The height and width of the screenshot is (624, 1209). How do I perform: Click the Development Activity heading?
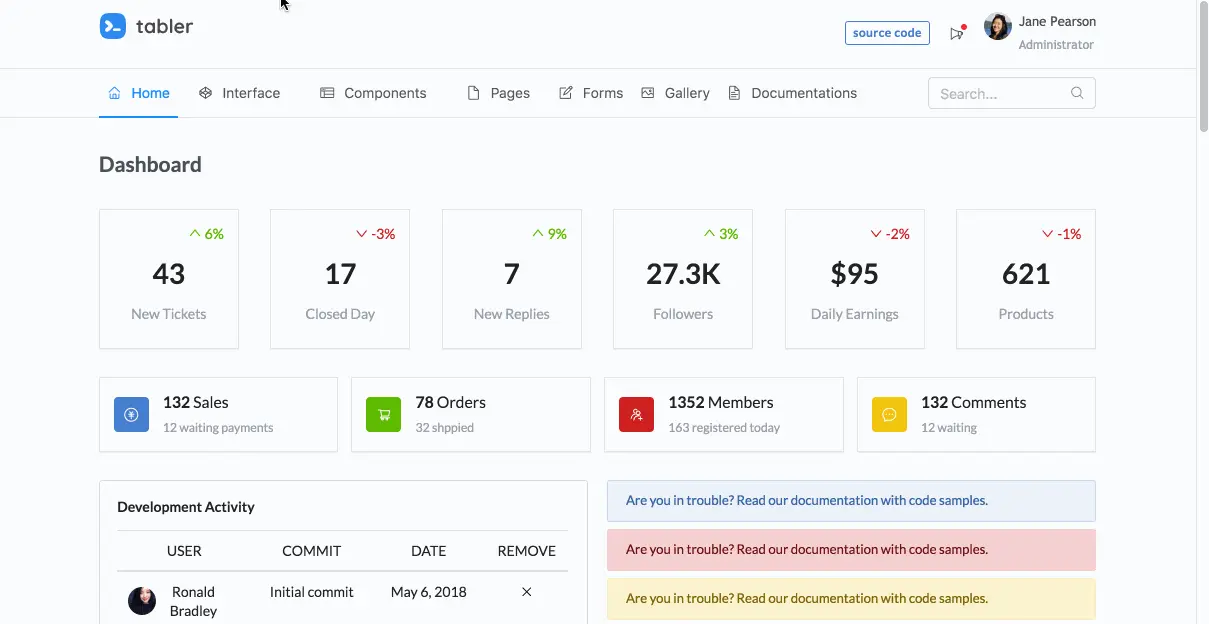click(x=186, y=507)
